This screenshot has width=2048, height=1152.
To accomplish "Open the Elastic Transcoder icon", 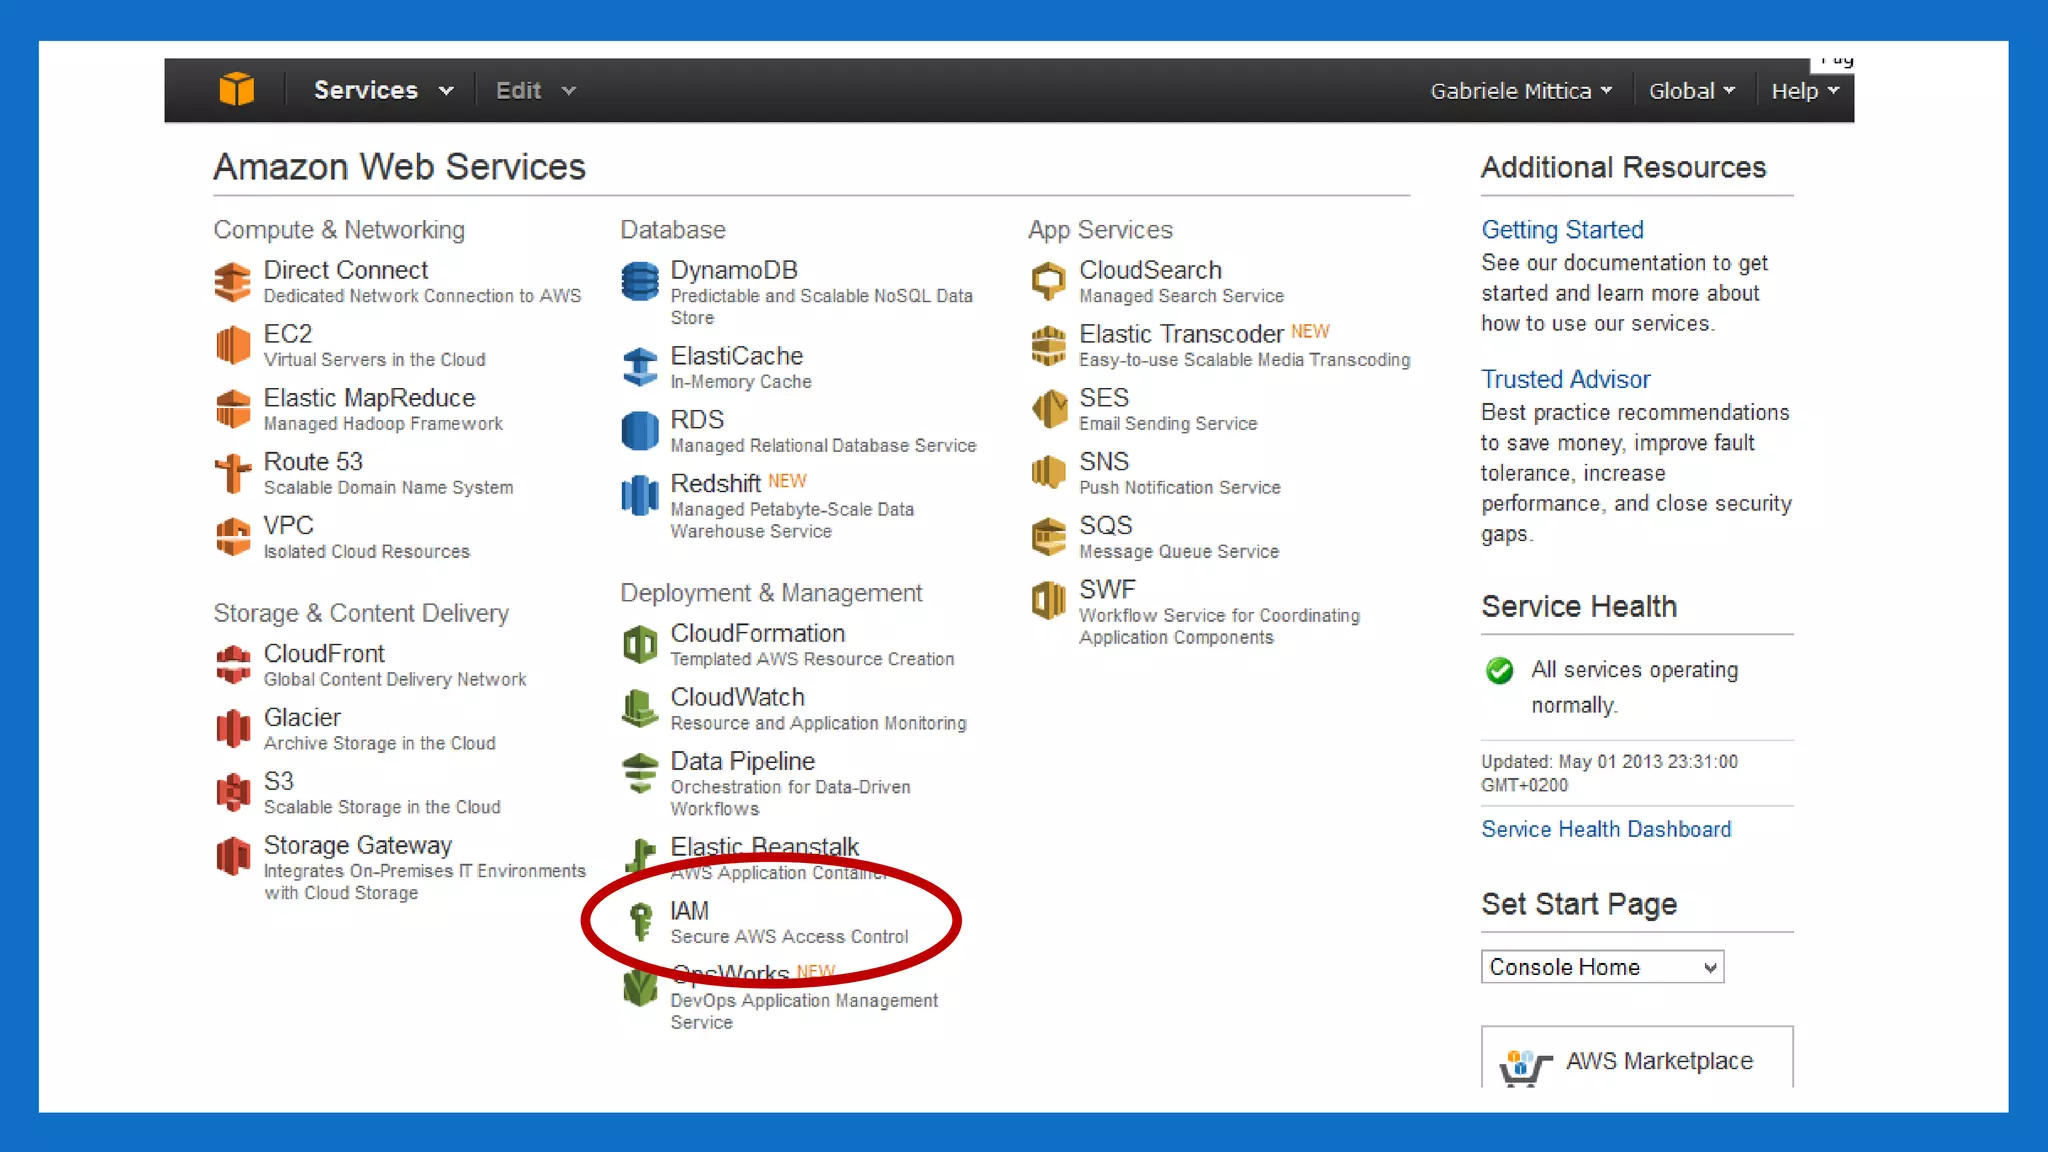I will click(1048, 345).
